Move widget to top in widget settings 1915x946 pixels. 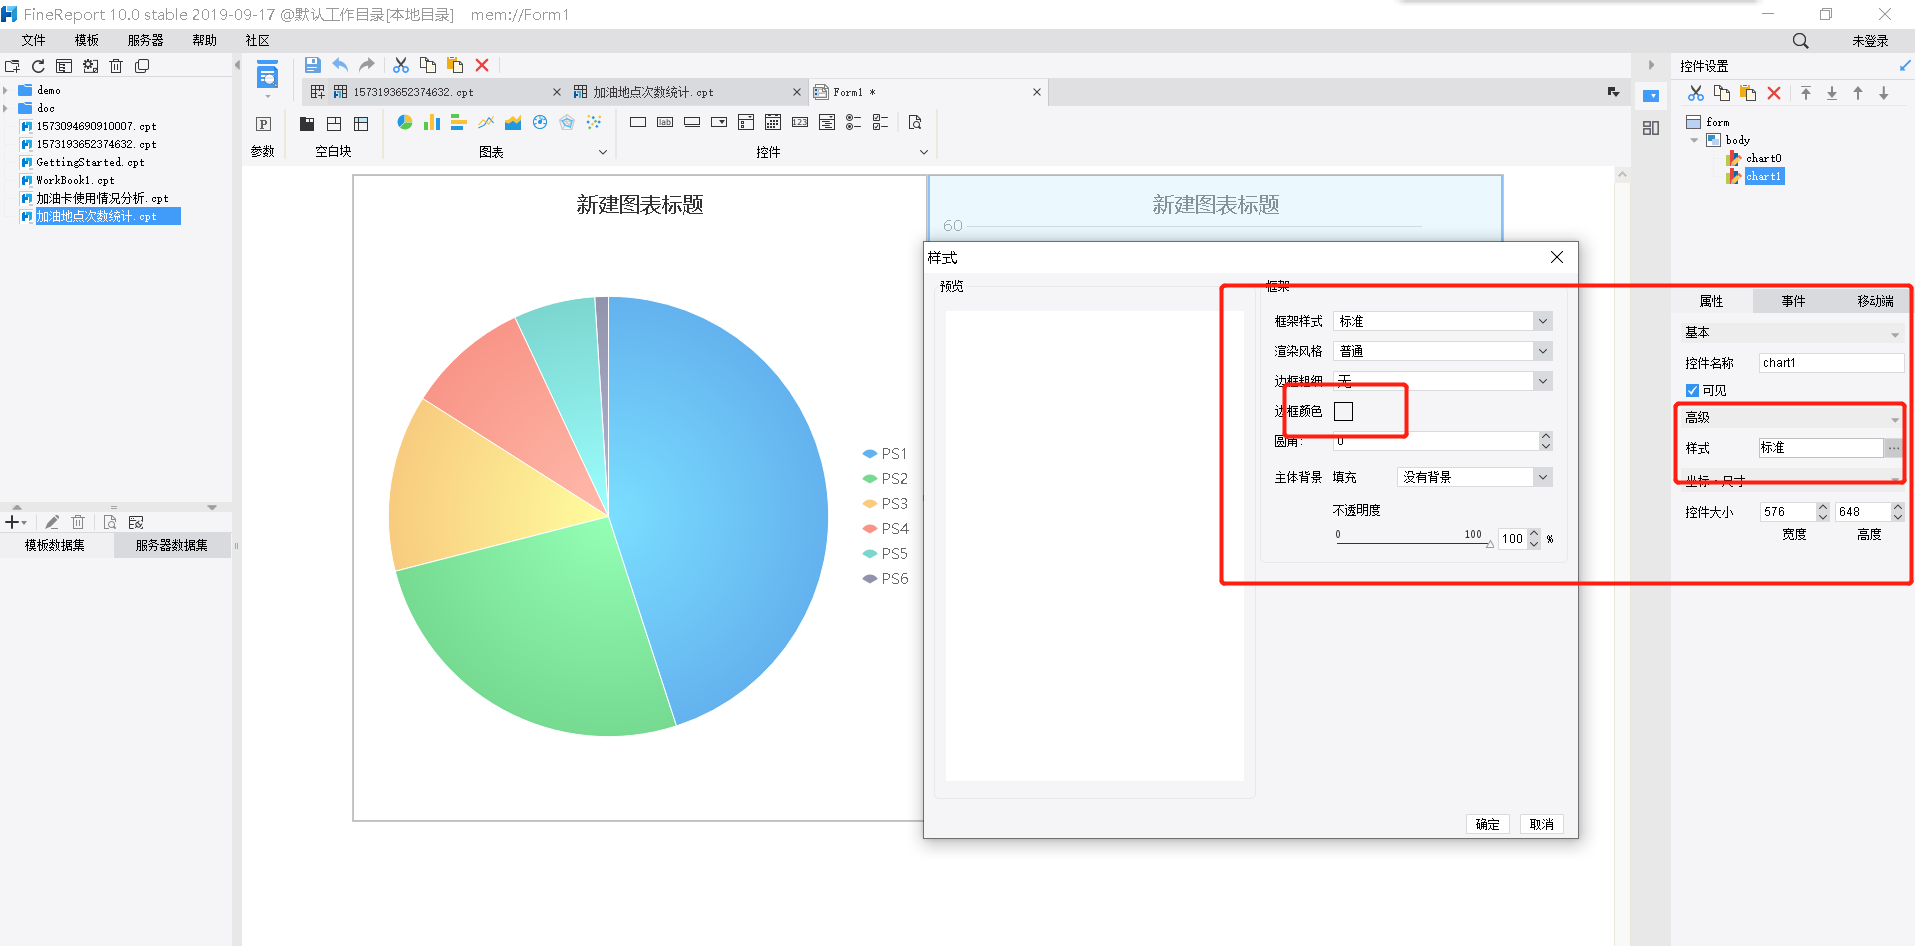tap(1806, 93)
